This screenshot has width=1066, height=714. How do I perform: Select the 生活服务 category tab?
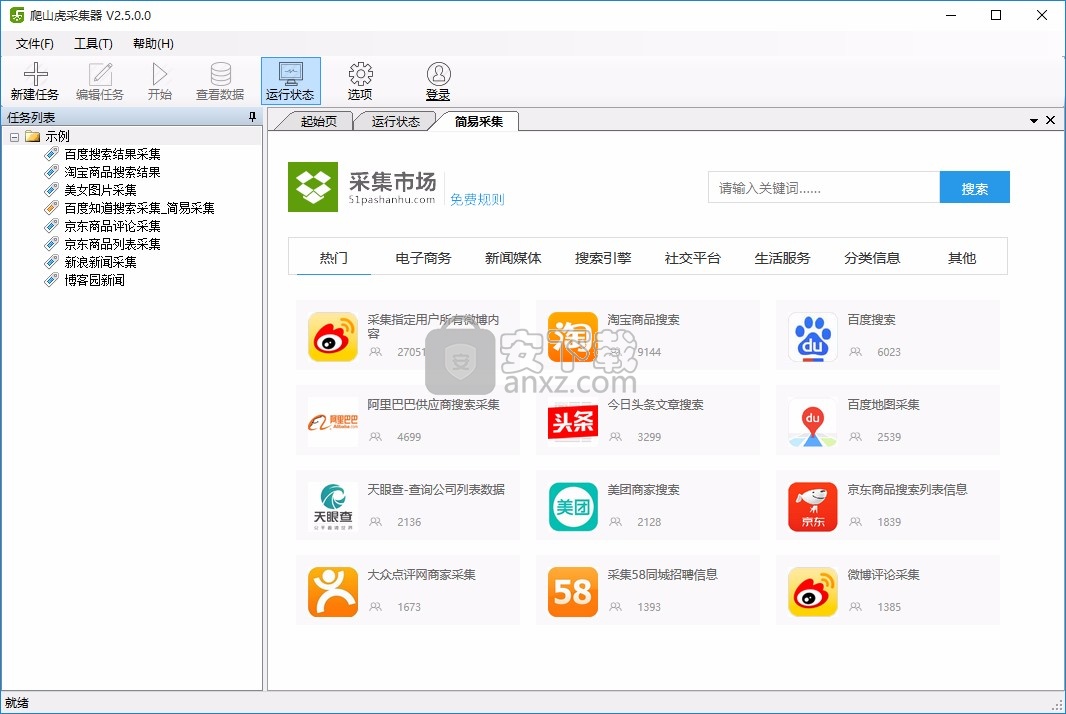click(783, 258)
